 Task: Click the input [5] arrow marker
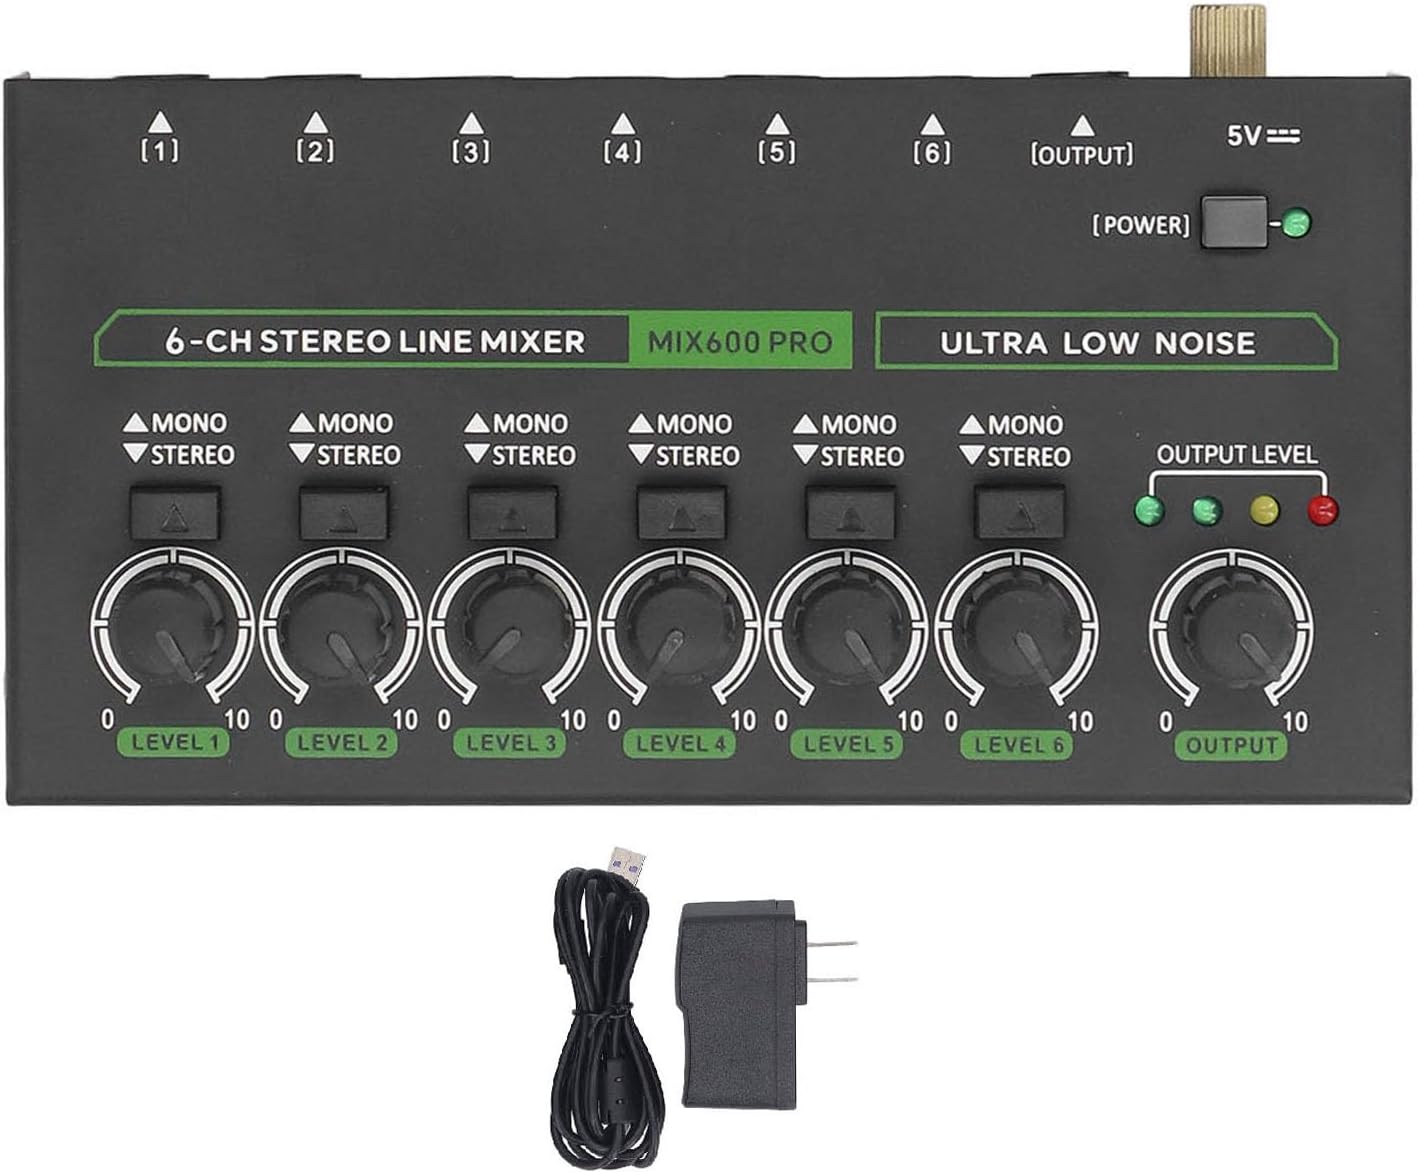[777, 125]
